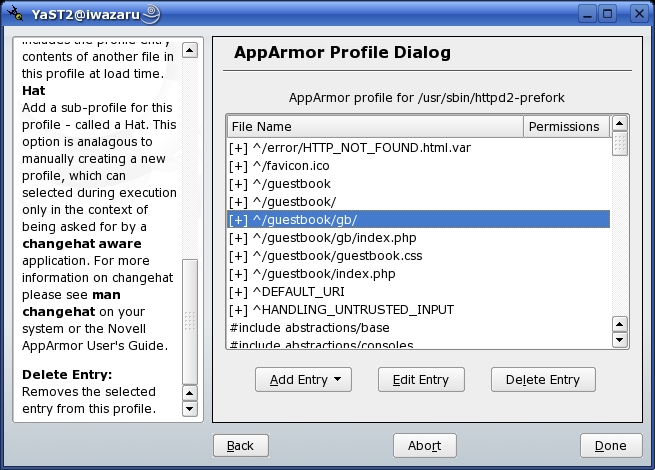Viewport: 655px width, 470px height.
Task: Click the Permissions column header
Action: click(564, 127)
